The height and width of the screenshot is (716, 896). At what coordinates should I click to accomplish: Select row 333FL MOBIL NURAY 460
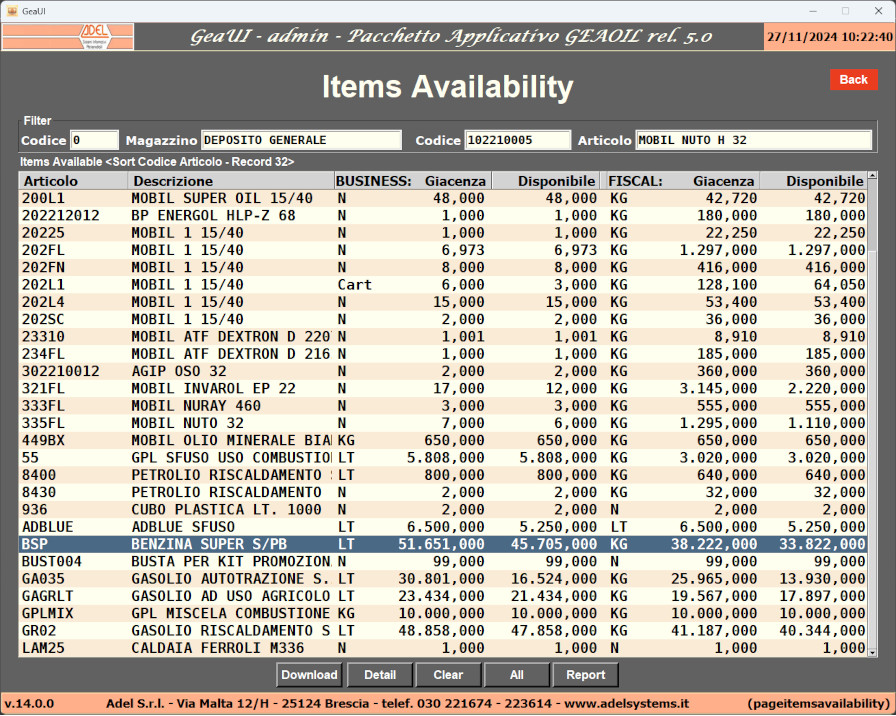click(x=443, y=406)
